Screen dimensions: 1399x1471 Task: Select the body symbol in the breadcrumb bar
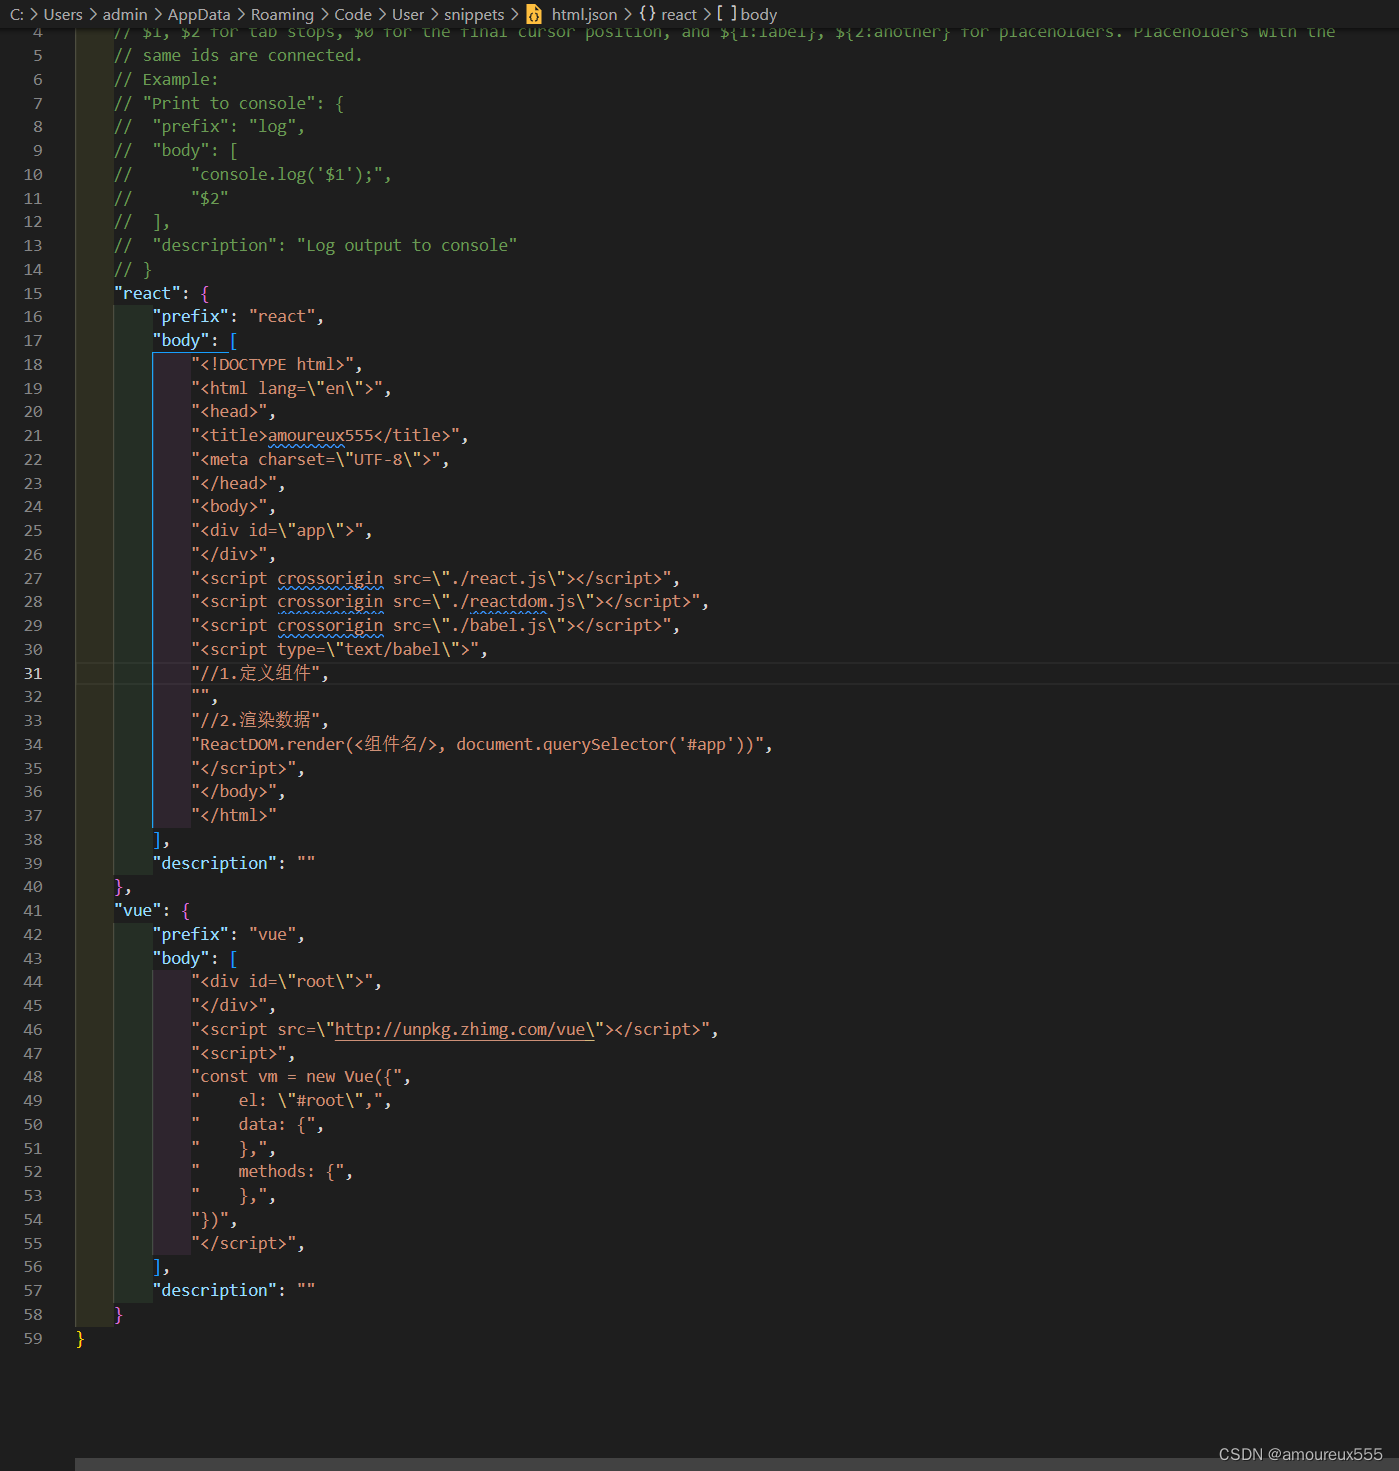759,14
